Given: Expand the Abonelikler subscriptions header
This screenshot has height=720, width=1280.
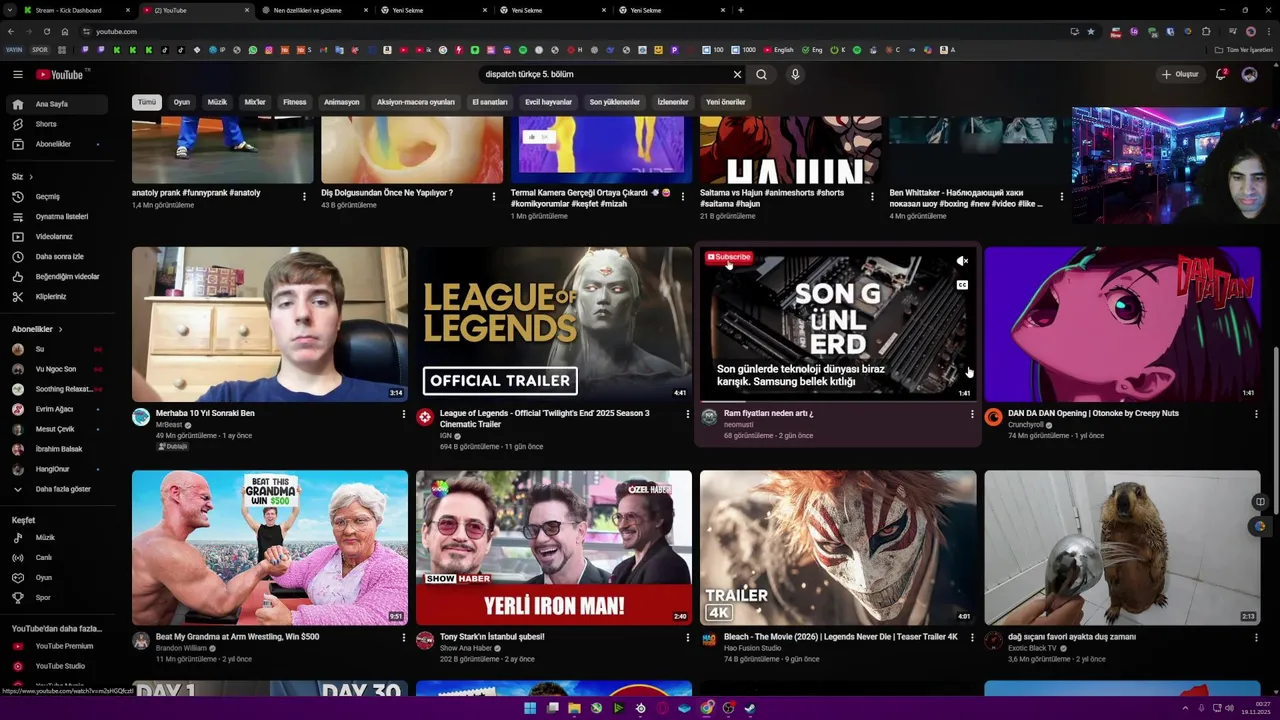Looking at the screenshot, I should 37,329.
